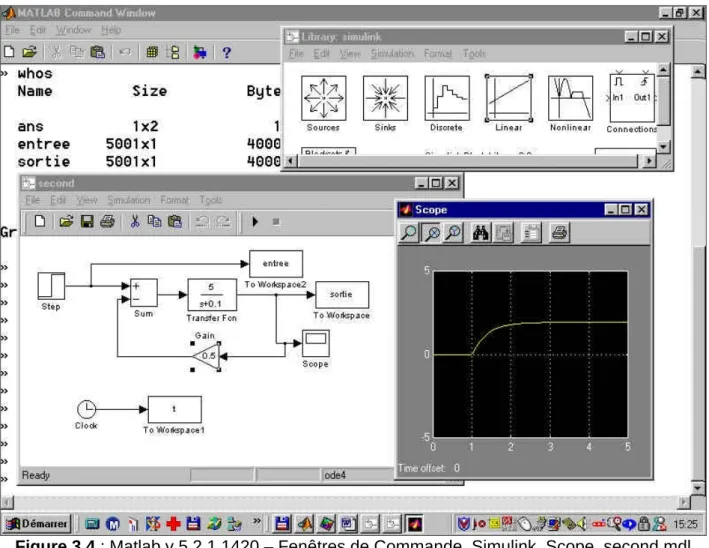Click the Help question mark icon in MATLAB toolbar
The height and width of the screenshot is (548, 709).
click(x=227, y=52)
